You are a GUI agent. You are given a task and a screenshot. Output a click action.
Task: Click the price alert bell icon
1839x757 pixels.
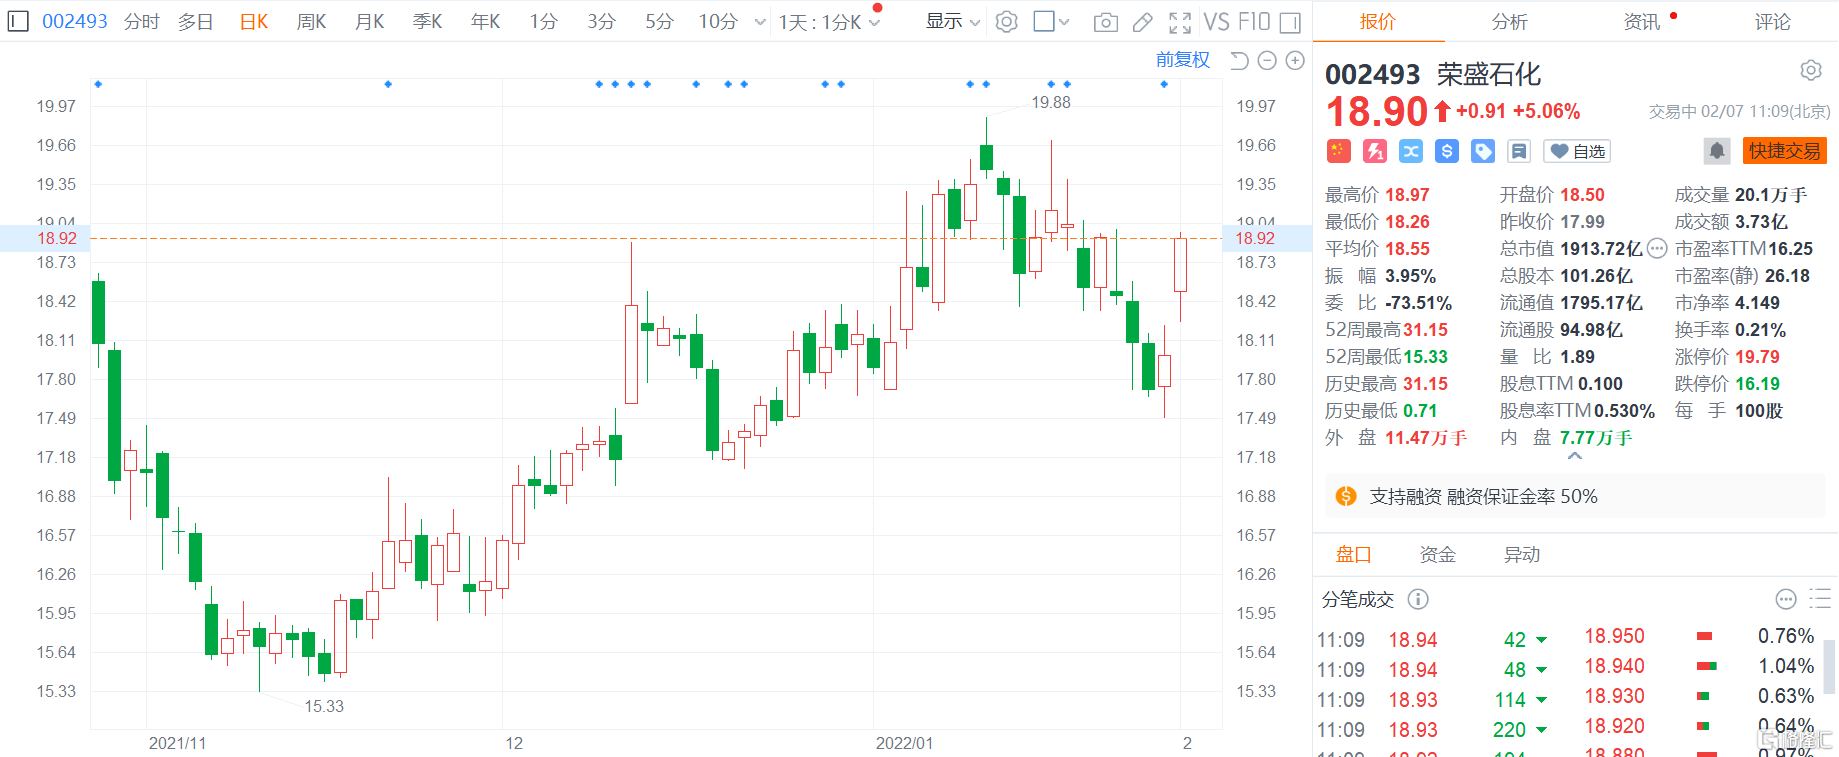pyautogui.click(x=1716, y=151)
